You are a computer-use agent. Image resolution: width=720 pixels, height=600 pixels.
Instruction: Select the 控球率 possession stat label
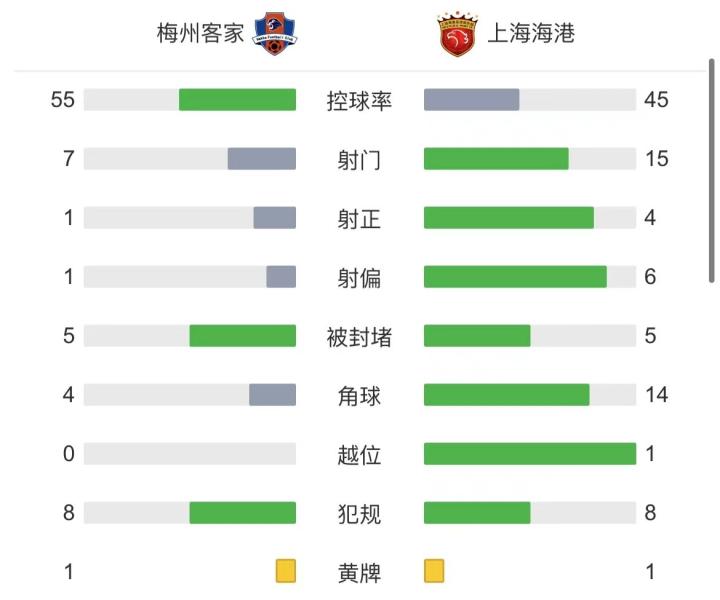pyautogui.click(x=360, y=100)
